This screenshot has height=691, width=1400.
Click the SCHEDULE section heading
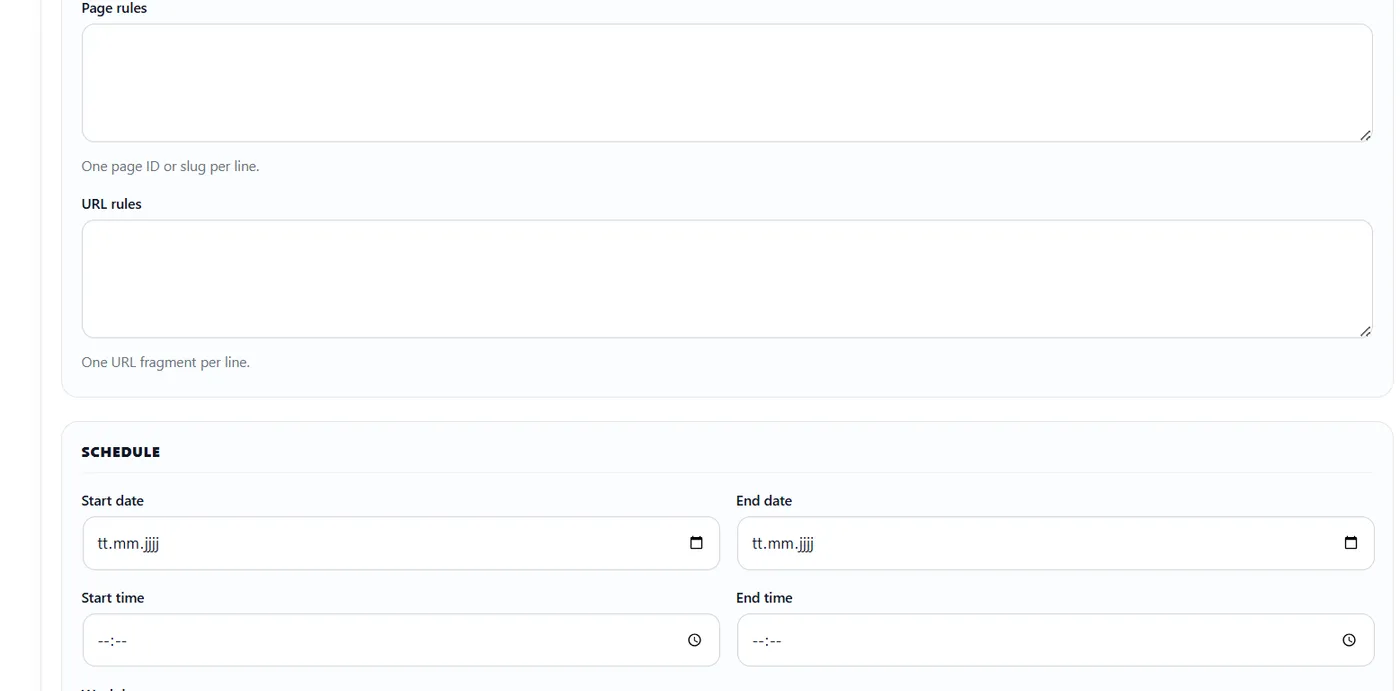point(121,452)
